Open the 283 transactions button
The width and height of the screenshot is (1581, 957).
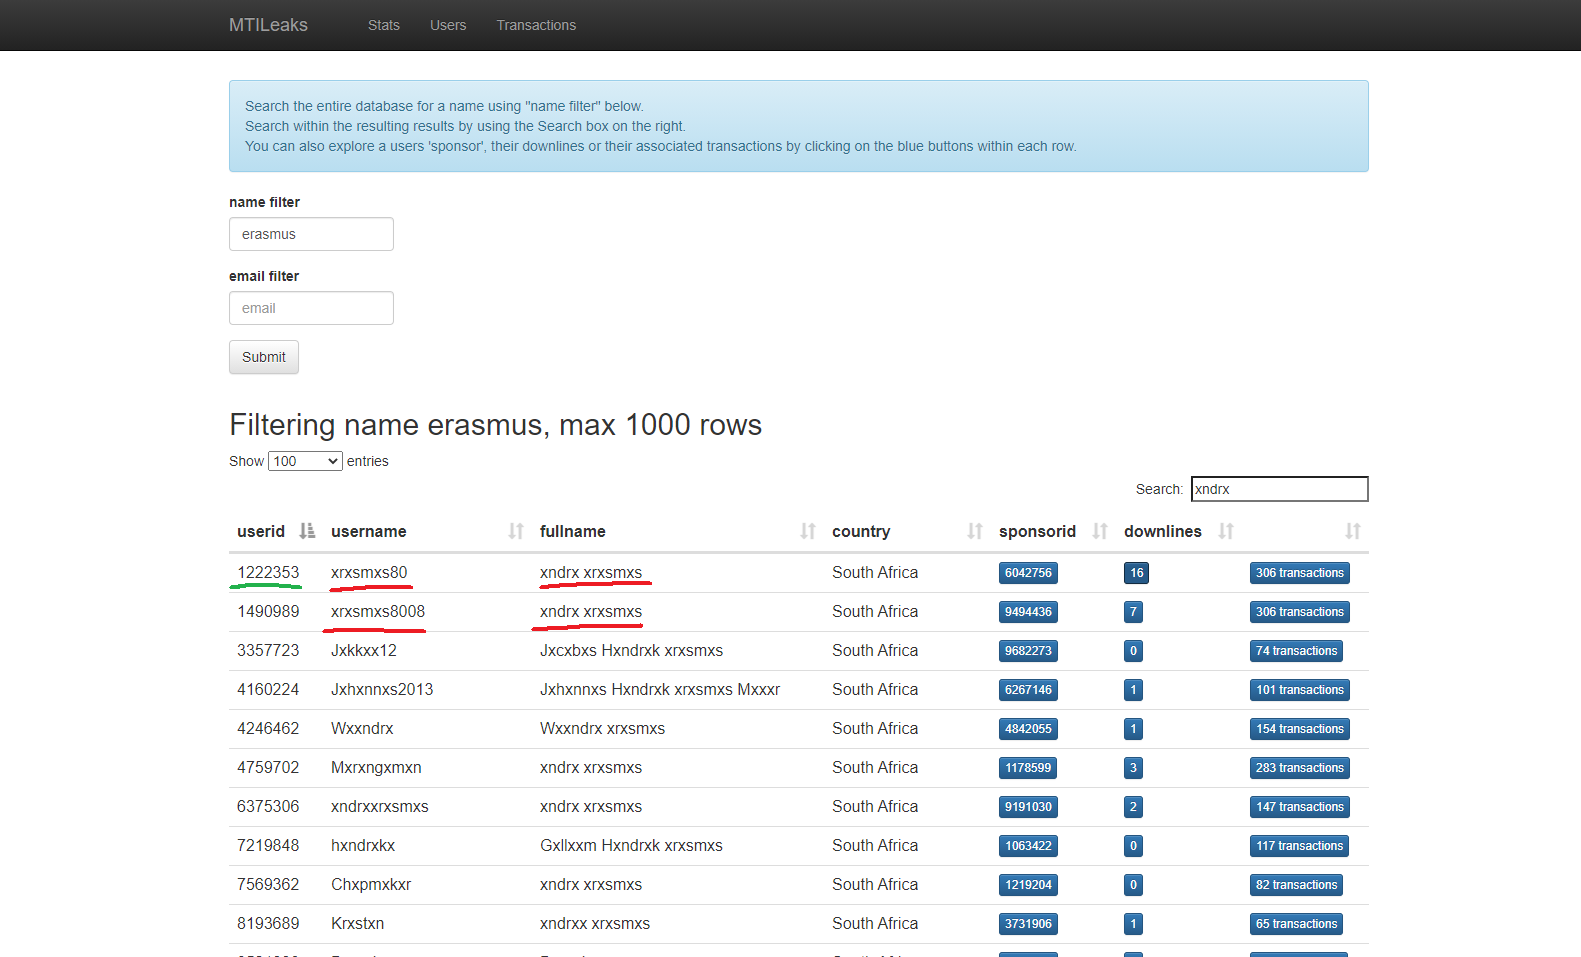[1299, 768]
